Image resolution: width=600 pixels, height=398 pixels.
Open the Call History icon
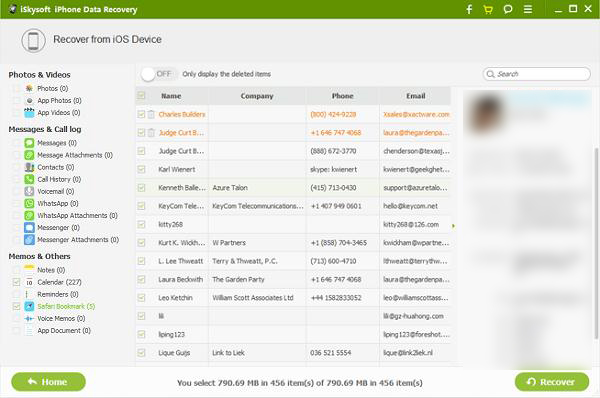[x=29, y=179]
